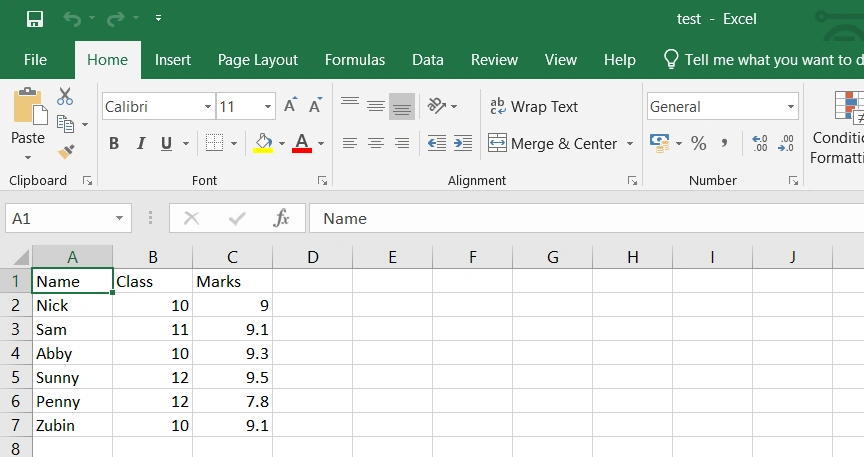Toggle Wrap Text on selected cell

[533, 106]
